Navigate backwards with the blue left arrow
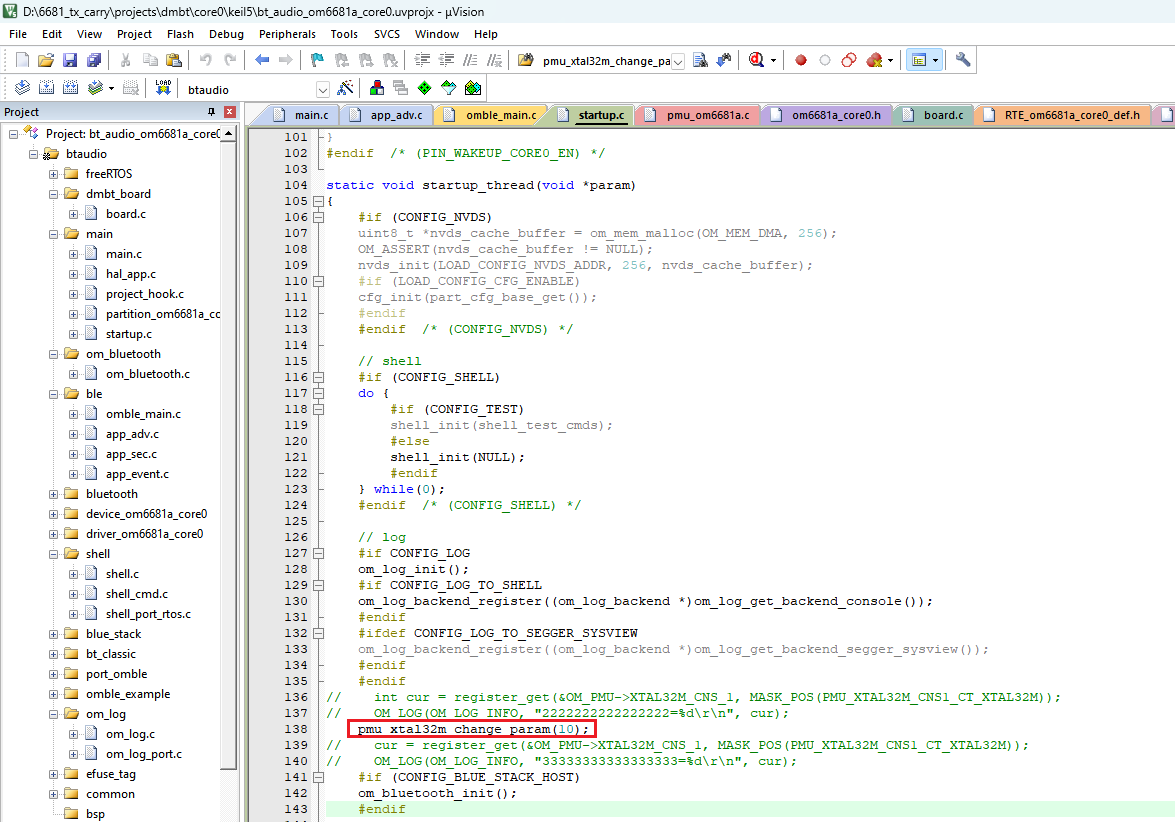Image resolution: width=1175 pixels, height=822 pixels. coord(262,60)
